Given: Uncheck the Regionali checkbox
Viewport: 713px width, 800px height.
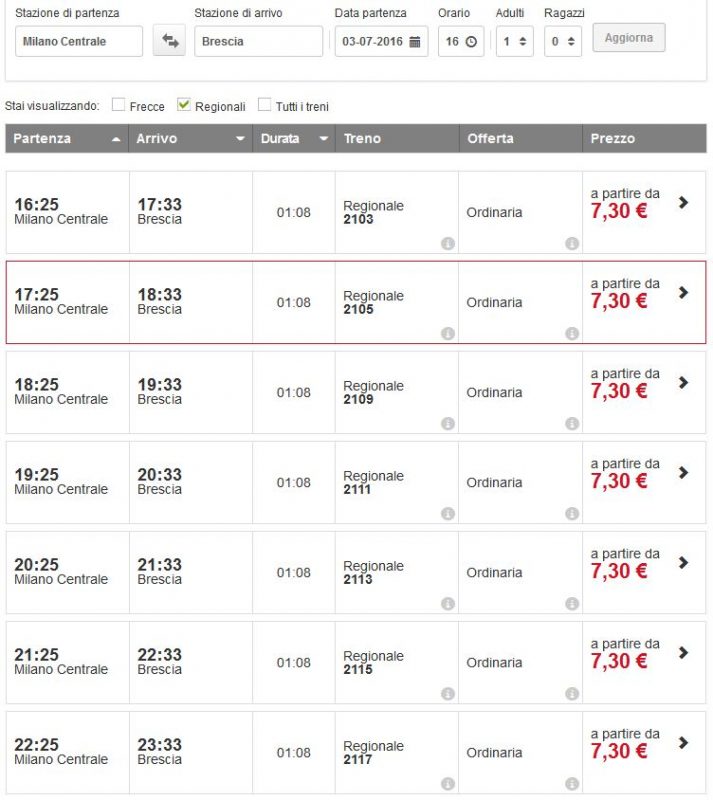Looking at the screenshot, I should [183, 105].
